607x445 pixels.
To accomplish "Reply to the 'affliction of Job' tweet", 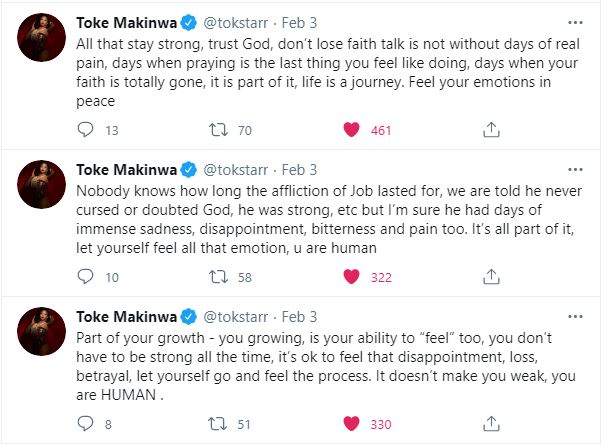I will (85, 277).
